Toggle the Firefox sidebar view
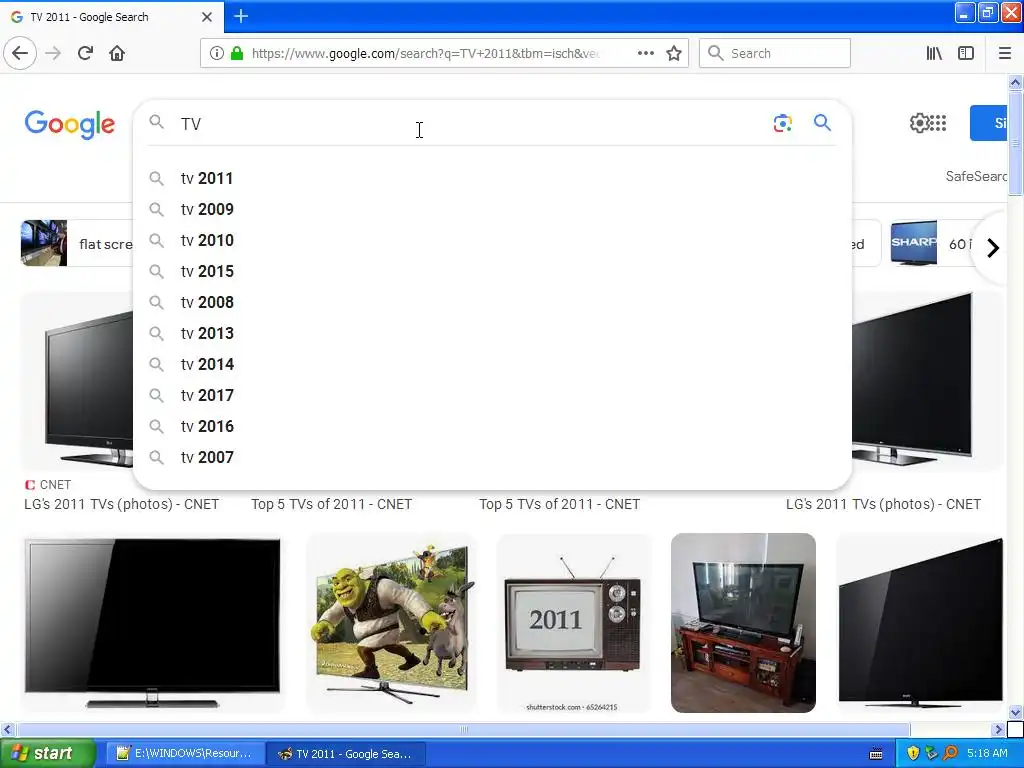1024x768 pixels. pyautogui.click(x=966, y=53)
